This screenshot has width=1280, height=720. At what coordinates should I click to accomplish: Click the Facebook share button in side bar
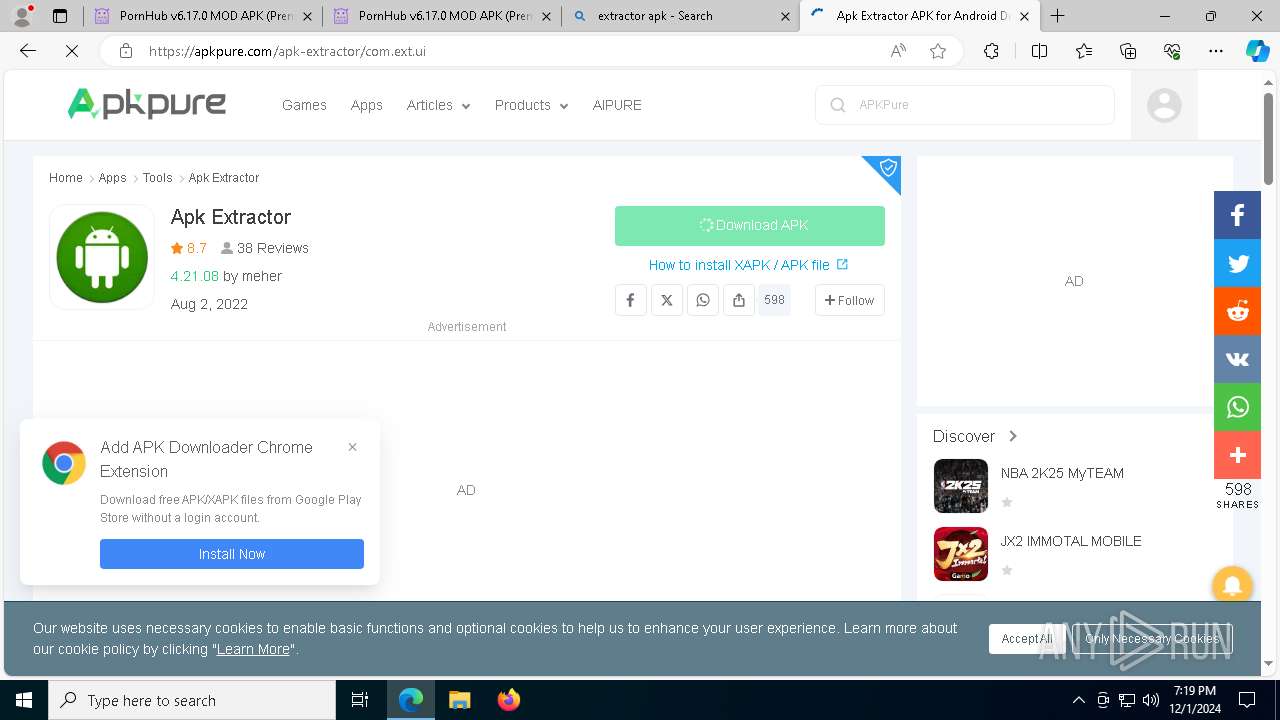pyautogui.click(x=1237, y=215)
